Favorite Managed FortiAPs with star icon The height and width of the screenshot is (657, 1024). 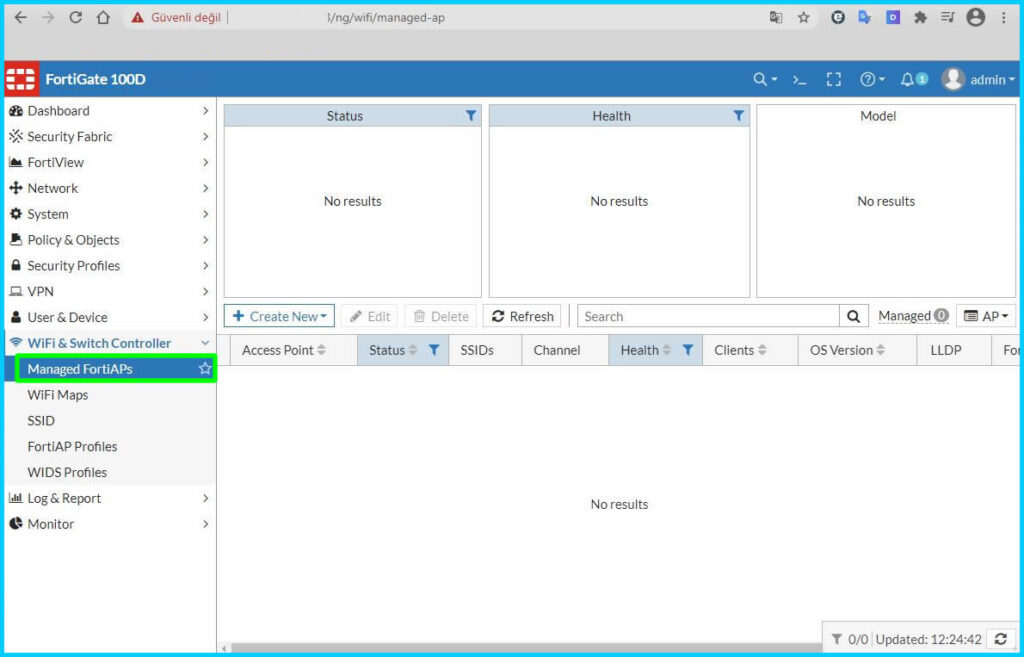205,368
